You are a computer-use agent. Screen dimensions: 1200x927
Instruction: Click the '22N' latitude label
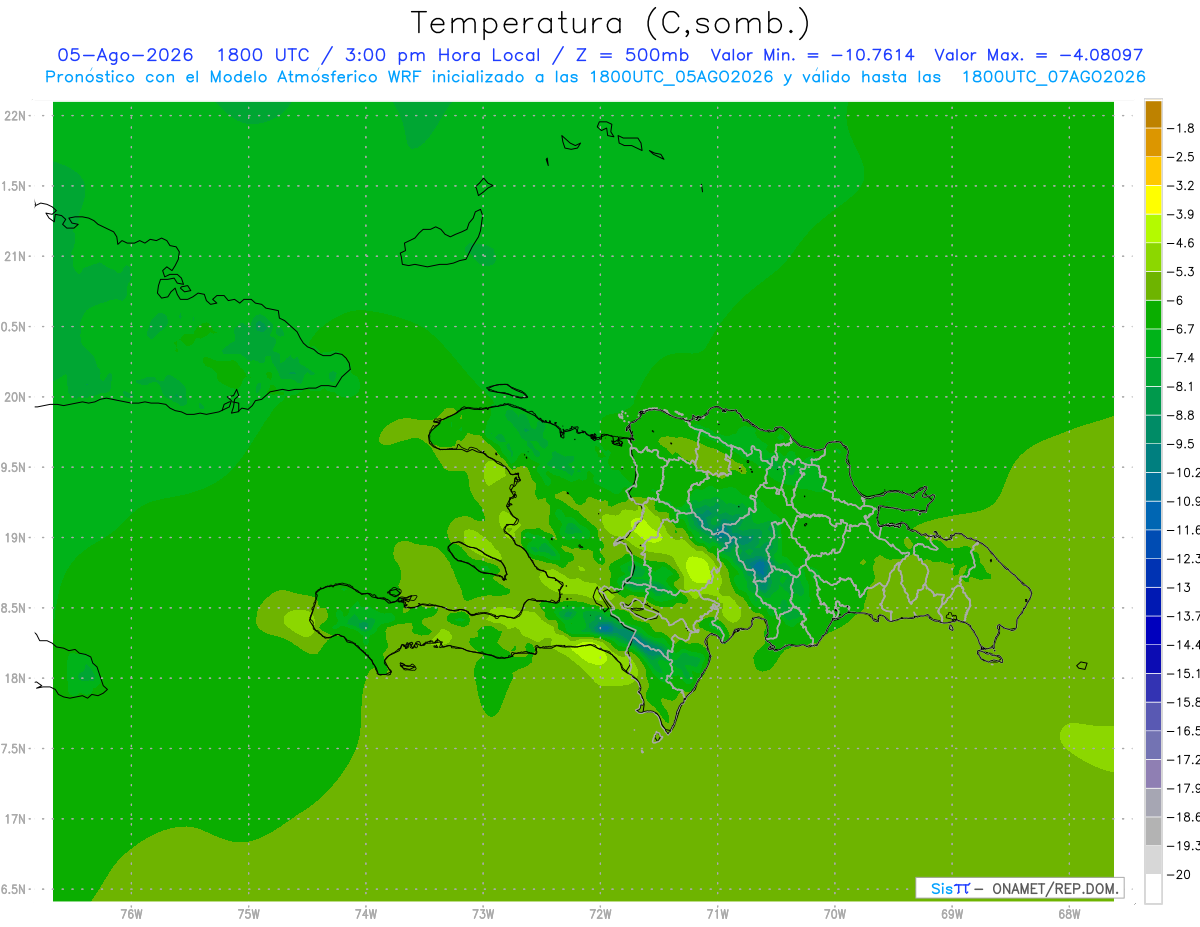[x=15, y=116]
